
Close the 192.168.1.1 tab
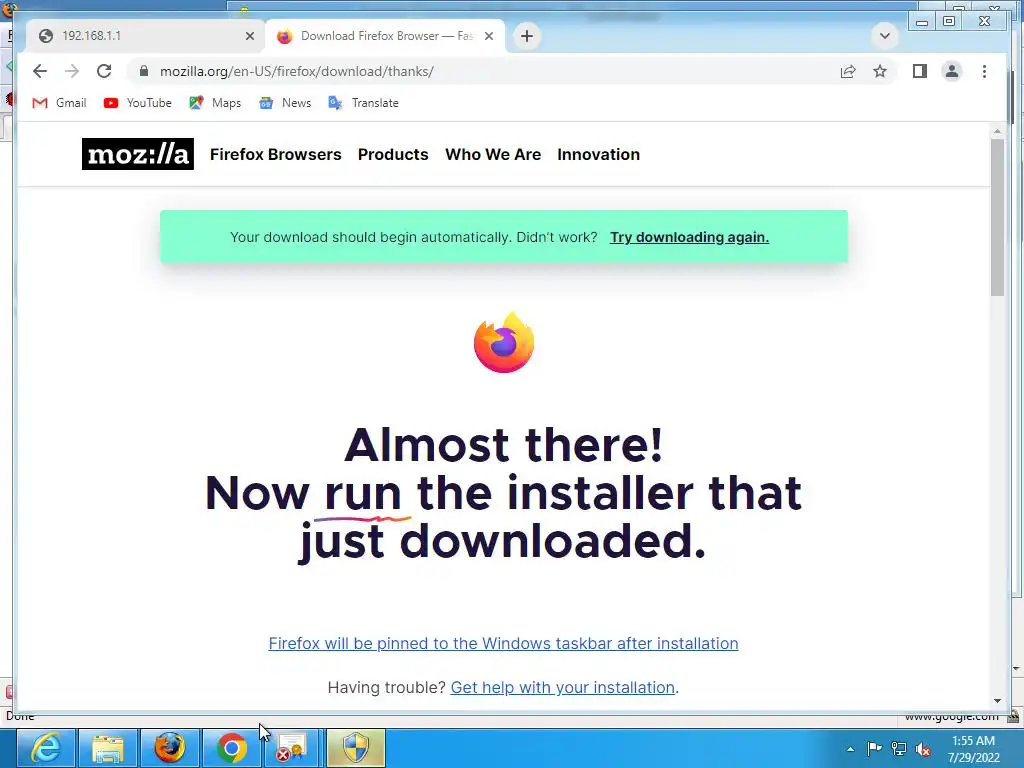click(249, 36)
